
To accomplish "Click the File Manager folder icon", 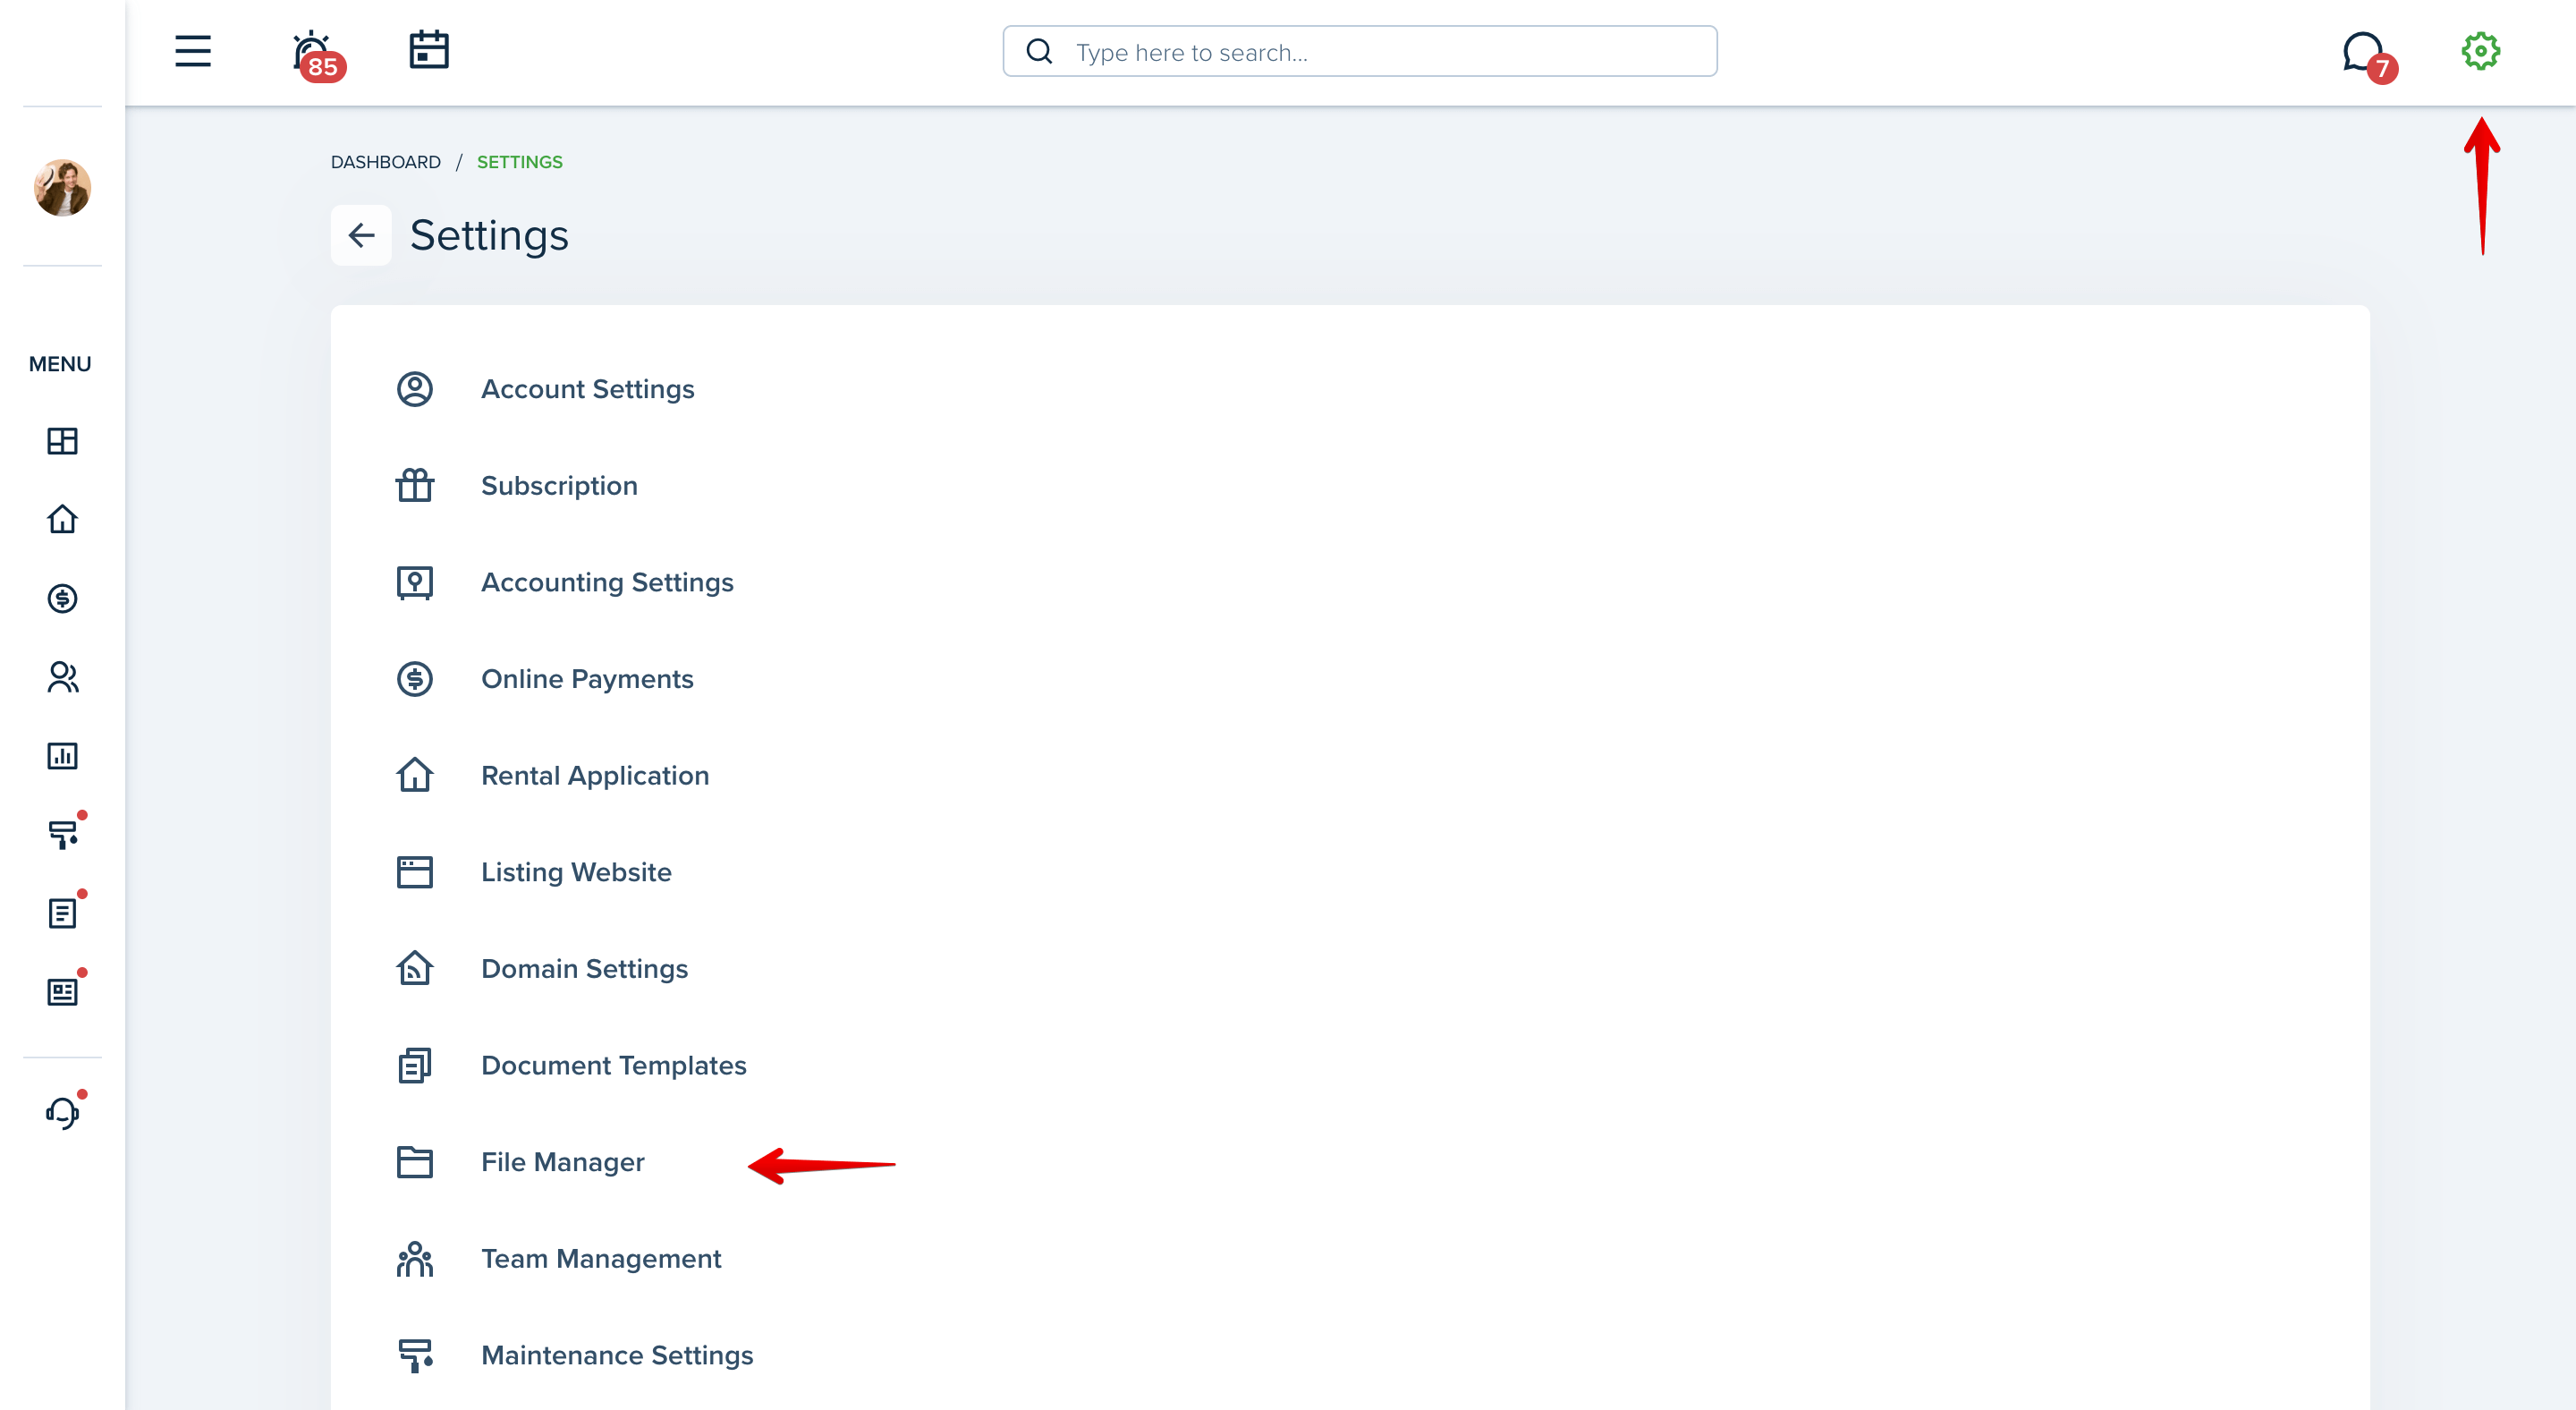I will (415, 1162).
